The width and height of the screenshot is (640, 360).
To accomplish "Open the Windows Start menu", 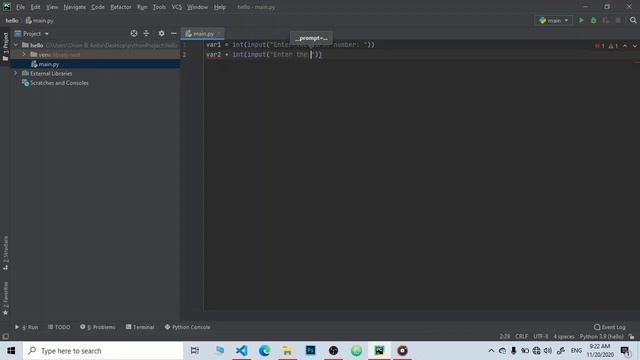I will coord(11,351).
